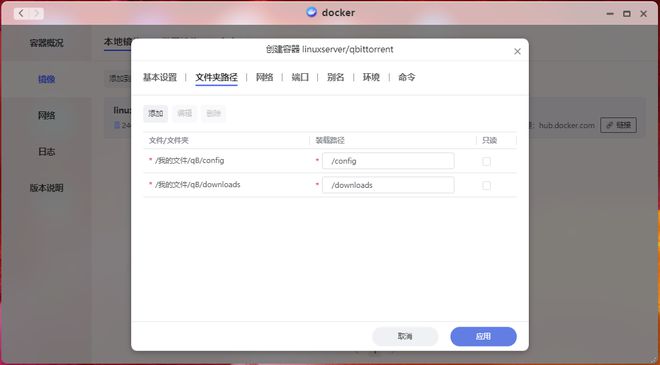Image resolution: width=660 pixels, height=365 pixels.
Task: Go forward with the right arrow button
Action: point(36,13)
